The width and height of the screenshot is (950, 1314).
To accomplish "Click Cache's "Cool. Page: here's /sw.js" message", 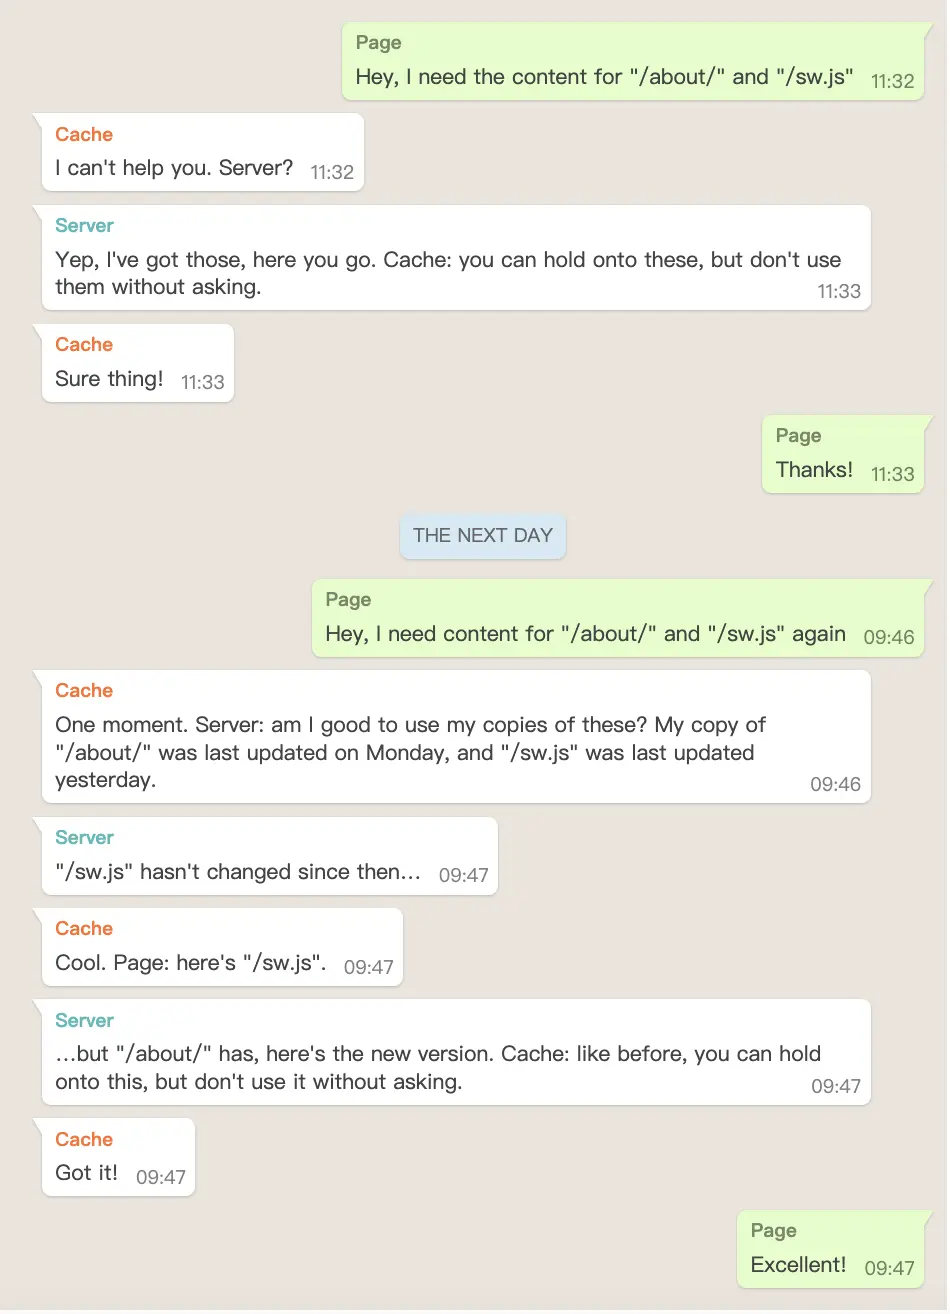I will 222,947.
